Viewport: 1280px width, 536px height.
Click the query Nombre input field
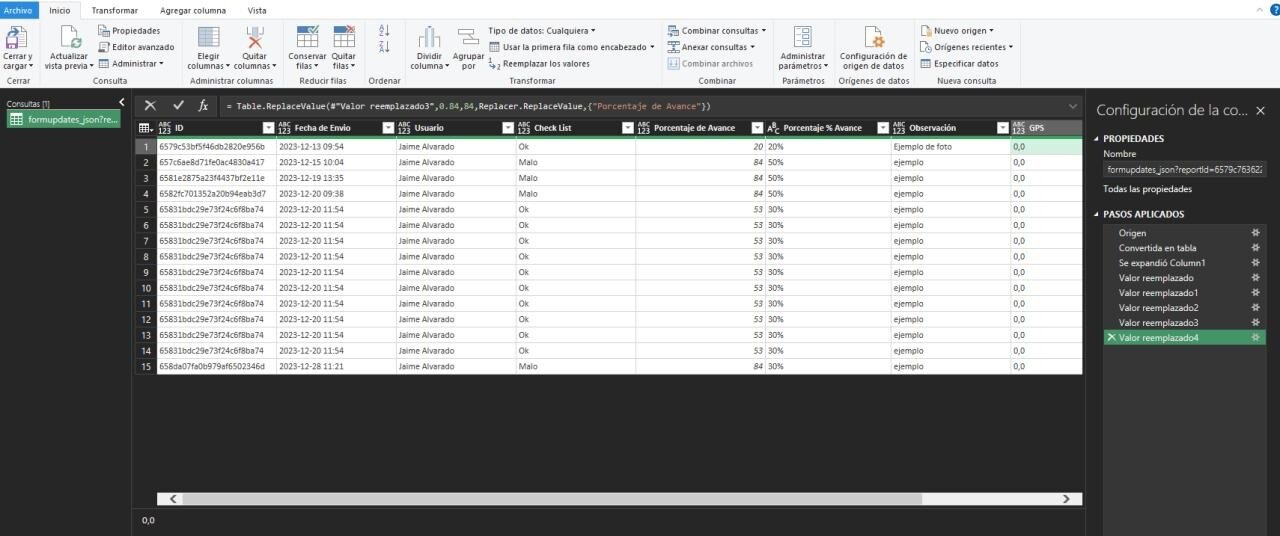[1184, 170]
